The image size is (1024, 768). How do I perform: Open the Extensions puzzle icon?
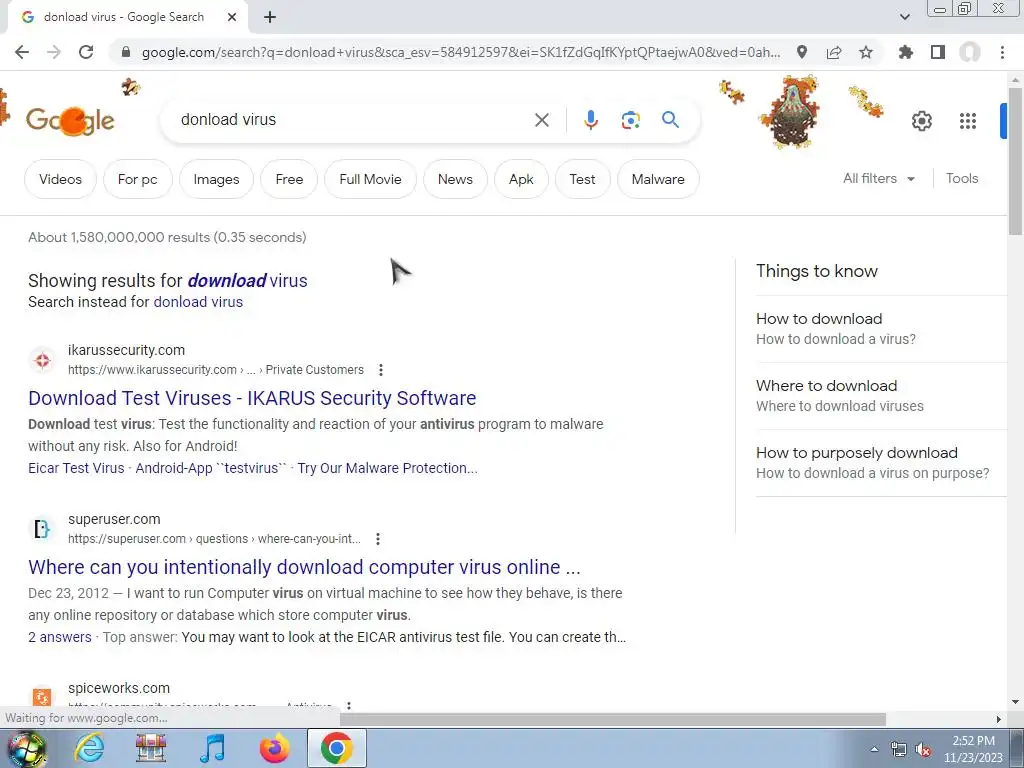[905, 52]
